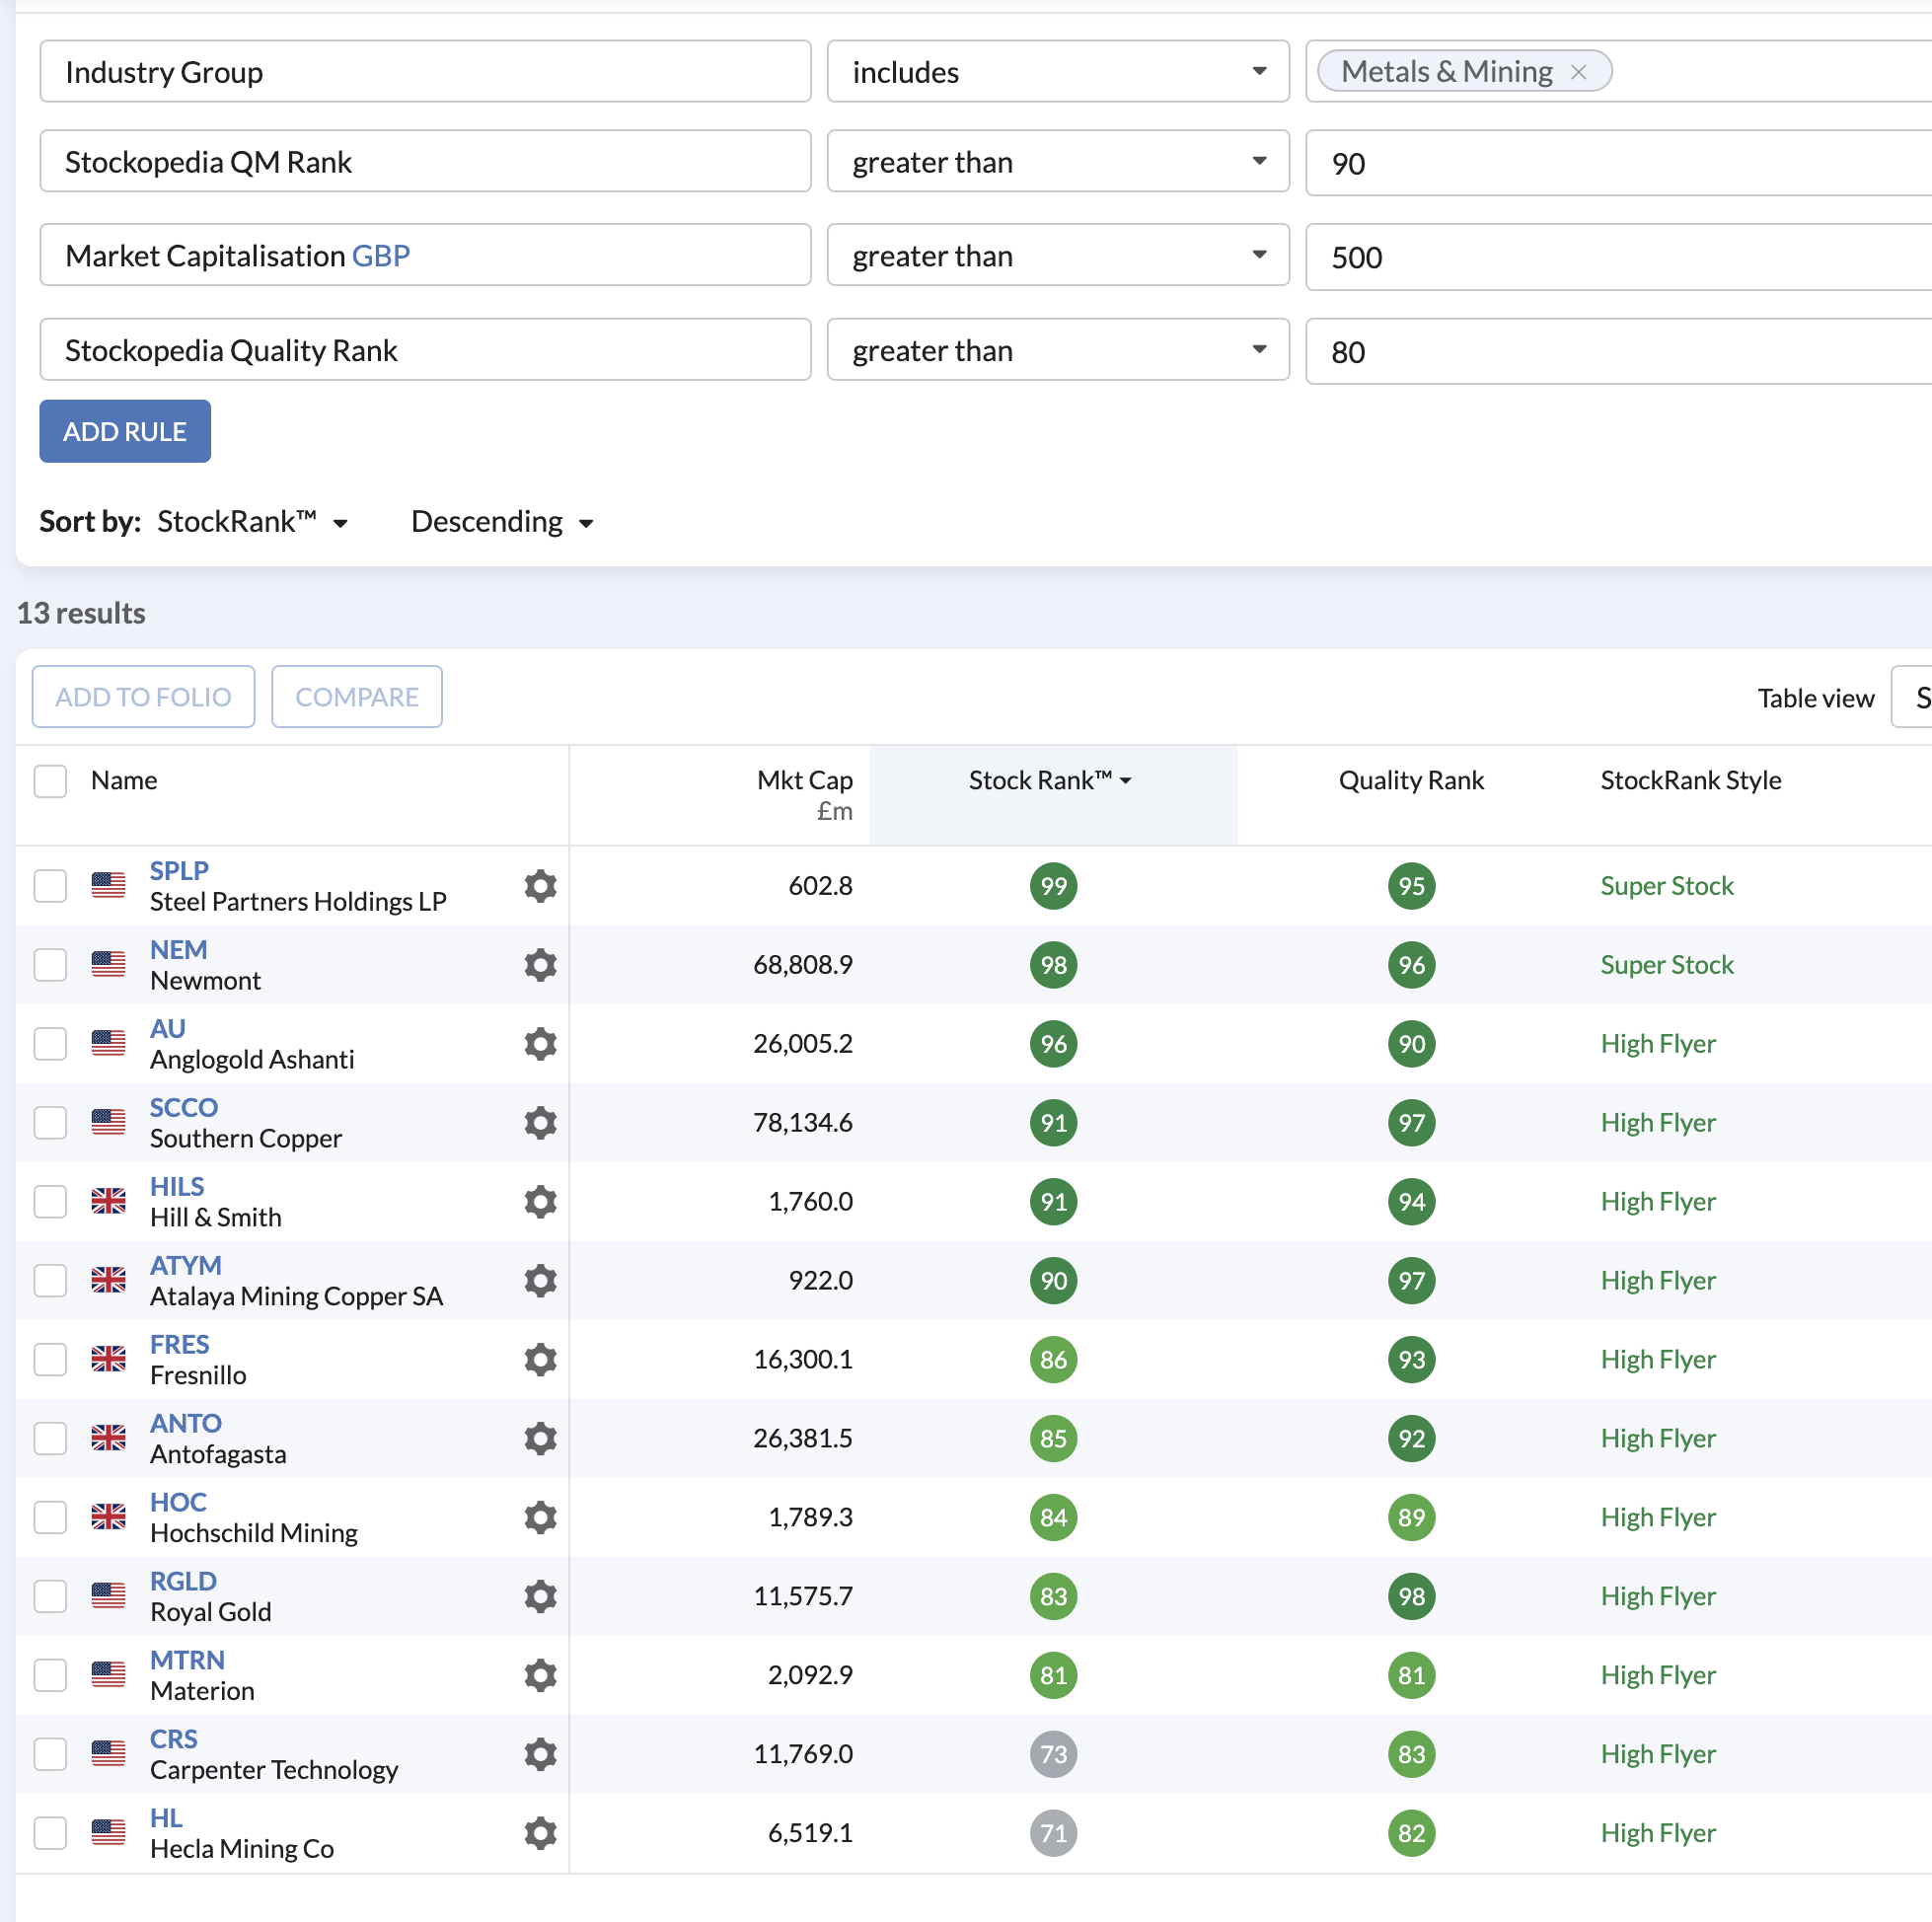Click the Mkt Cap column header
This screenshot has width=1932, height=1922.
[x=805, y=781]
